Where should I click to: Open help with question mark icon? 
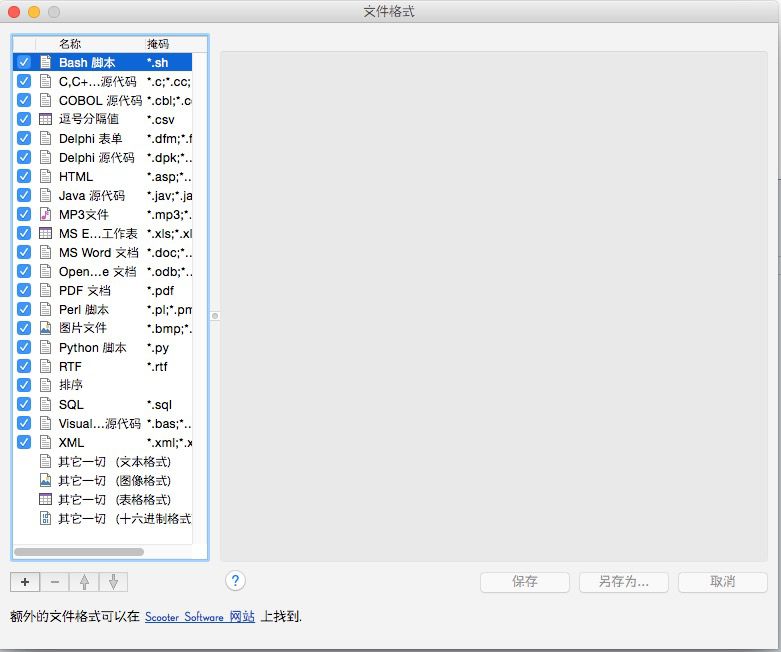point(235,580)
